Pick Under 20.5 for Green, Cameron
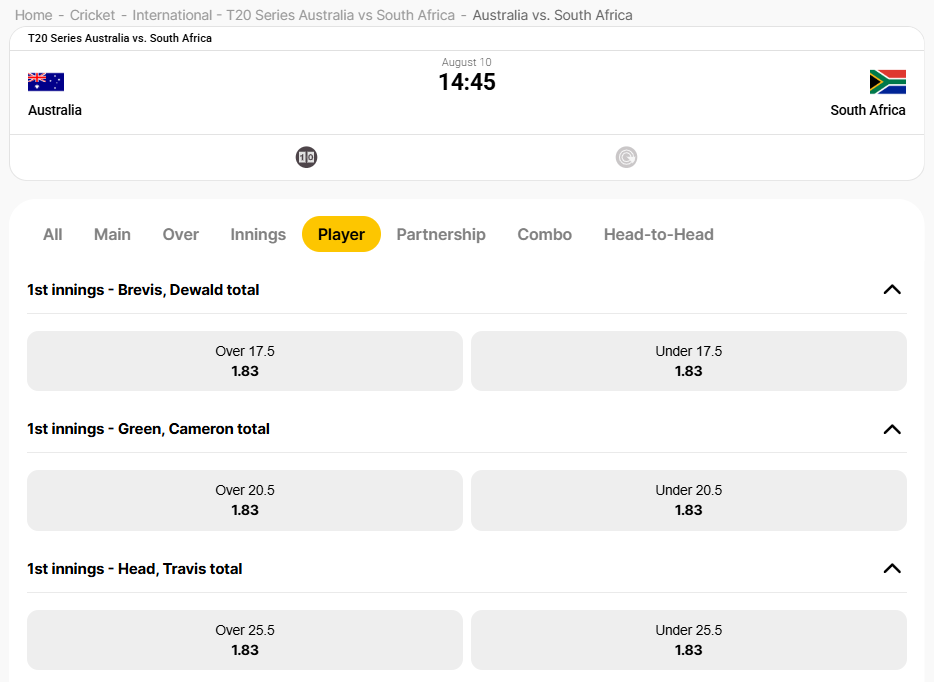The width and height of the screenshot is (934, 682). pos(688,500)
